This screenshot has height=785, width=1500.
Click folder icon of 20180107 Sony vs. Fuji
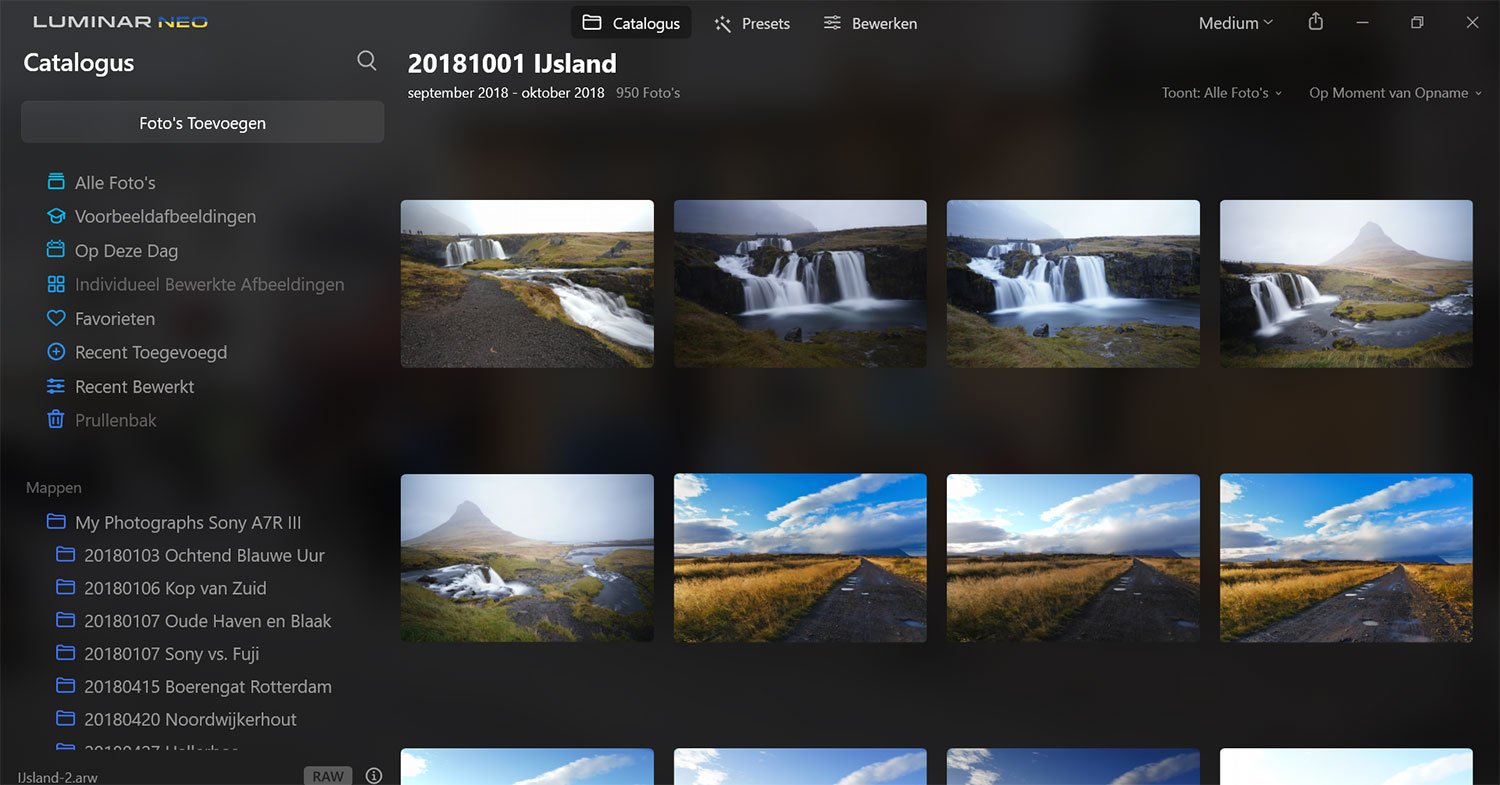[x=66, y=653]
